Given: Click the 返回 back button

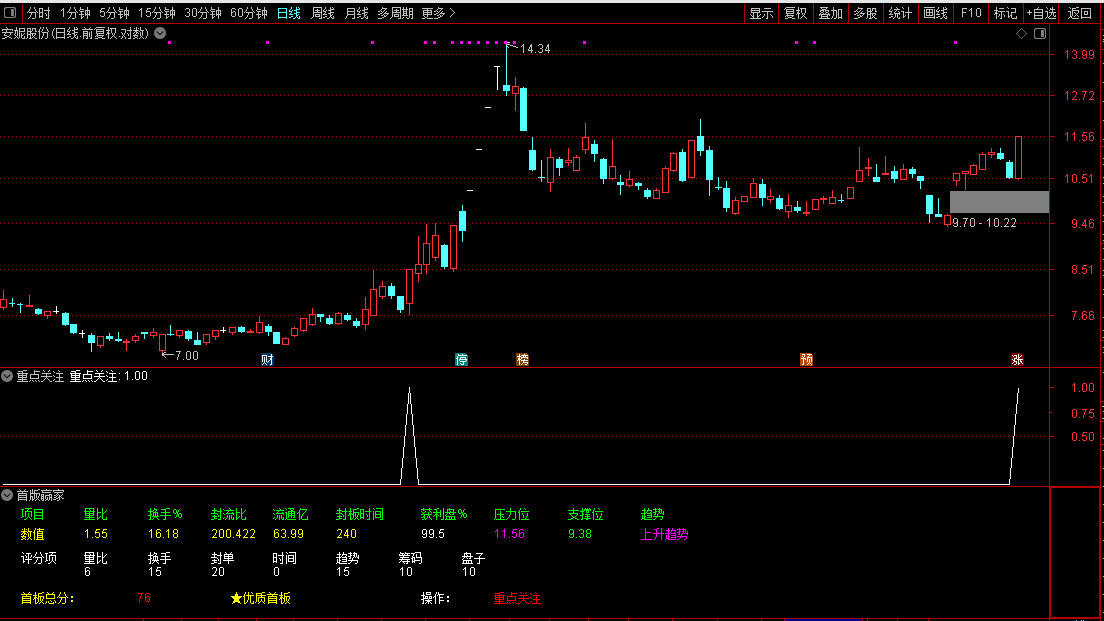Looking at the screenshot, I should (x=1079, y=13).
